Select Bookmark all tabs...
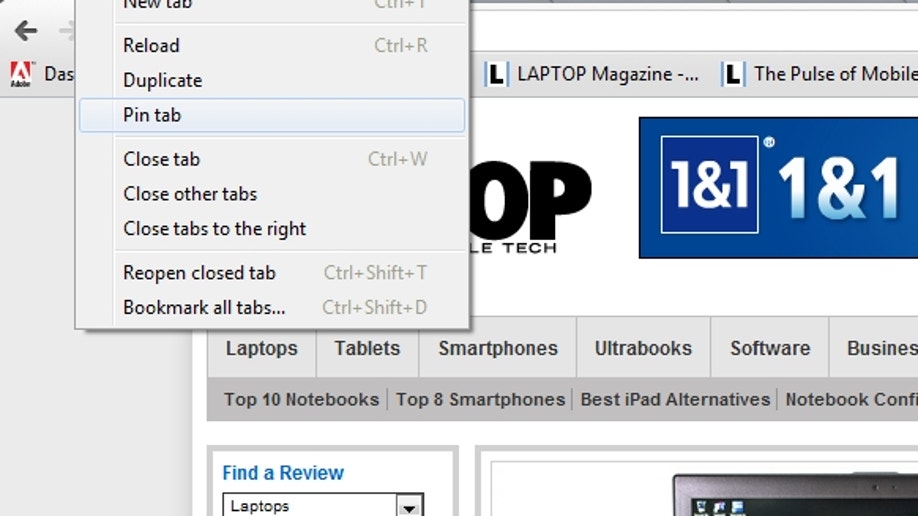The image size is (918, 516). [272, 307]
